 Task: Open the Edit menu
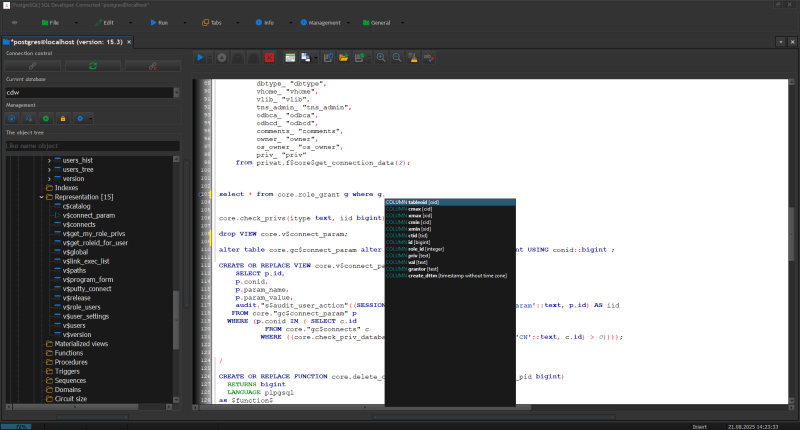pyautogui.click(x=105, y=22)
